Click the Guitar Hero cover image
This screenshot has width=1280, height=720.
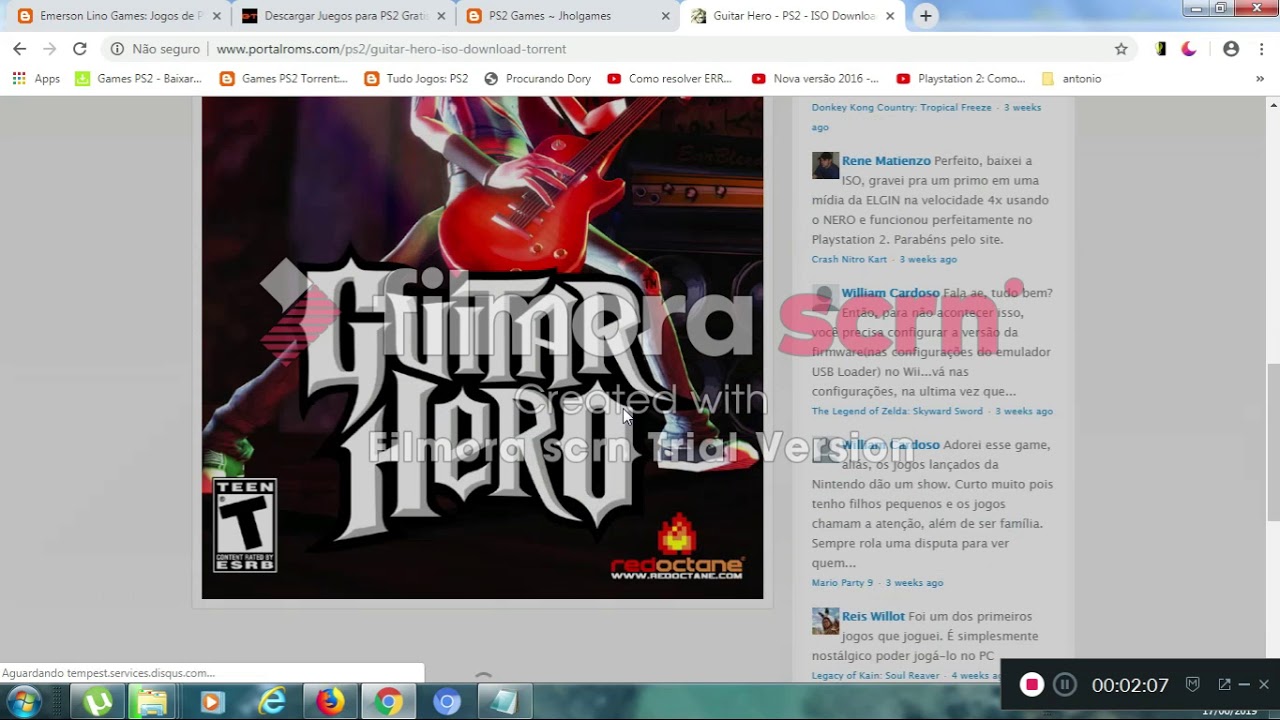[482, 347]
